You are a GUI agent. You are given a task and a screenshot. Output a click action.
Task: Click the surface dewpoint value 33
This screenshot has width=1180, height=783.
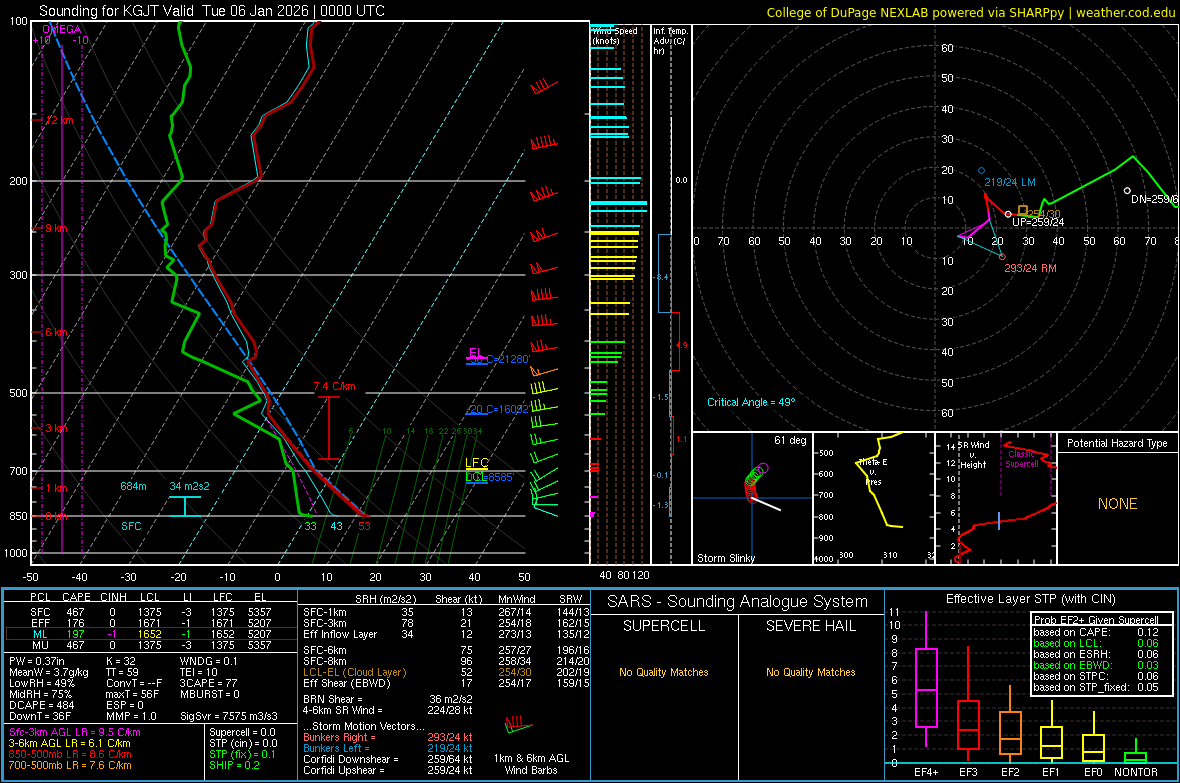click(310, 526)
